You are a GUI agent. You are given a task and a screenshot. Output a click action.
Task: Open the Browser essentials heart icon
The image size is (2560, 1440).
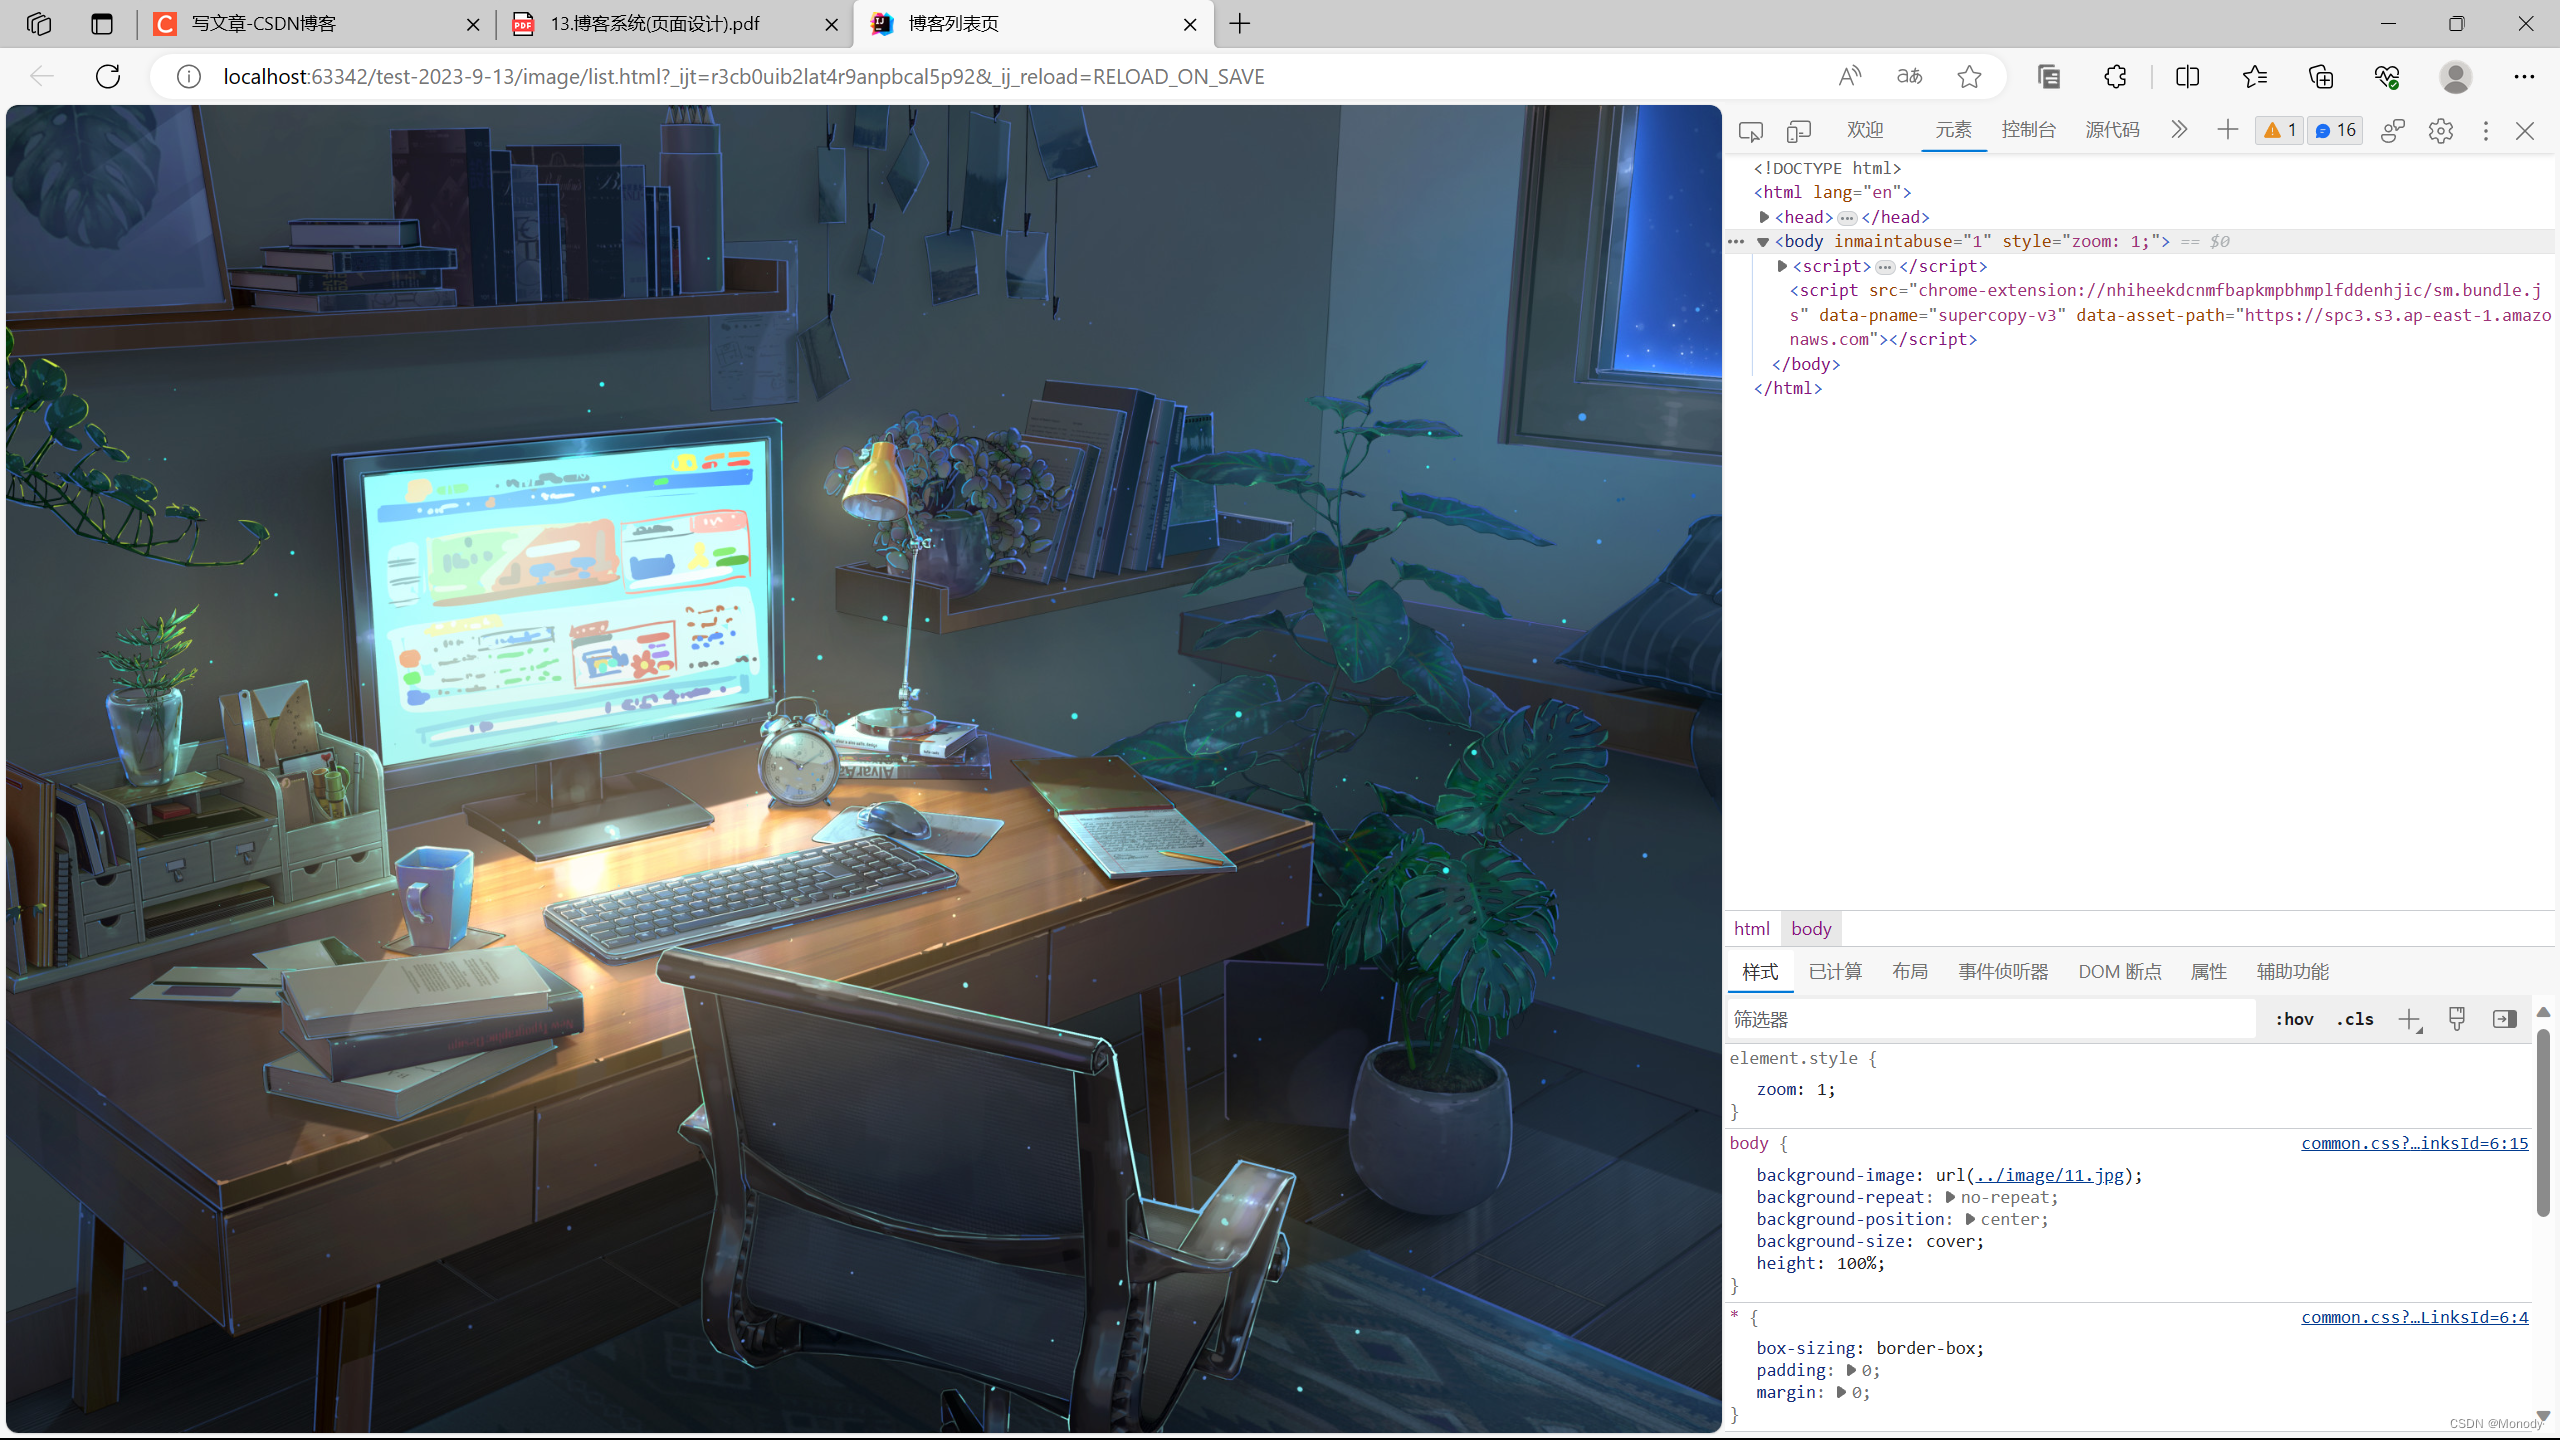2387,76
